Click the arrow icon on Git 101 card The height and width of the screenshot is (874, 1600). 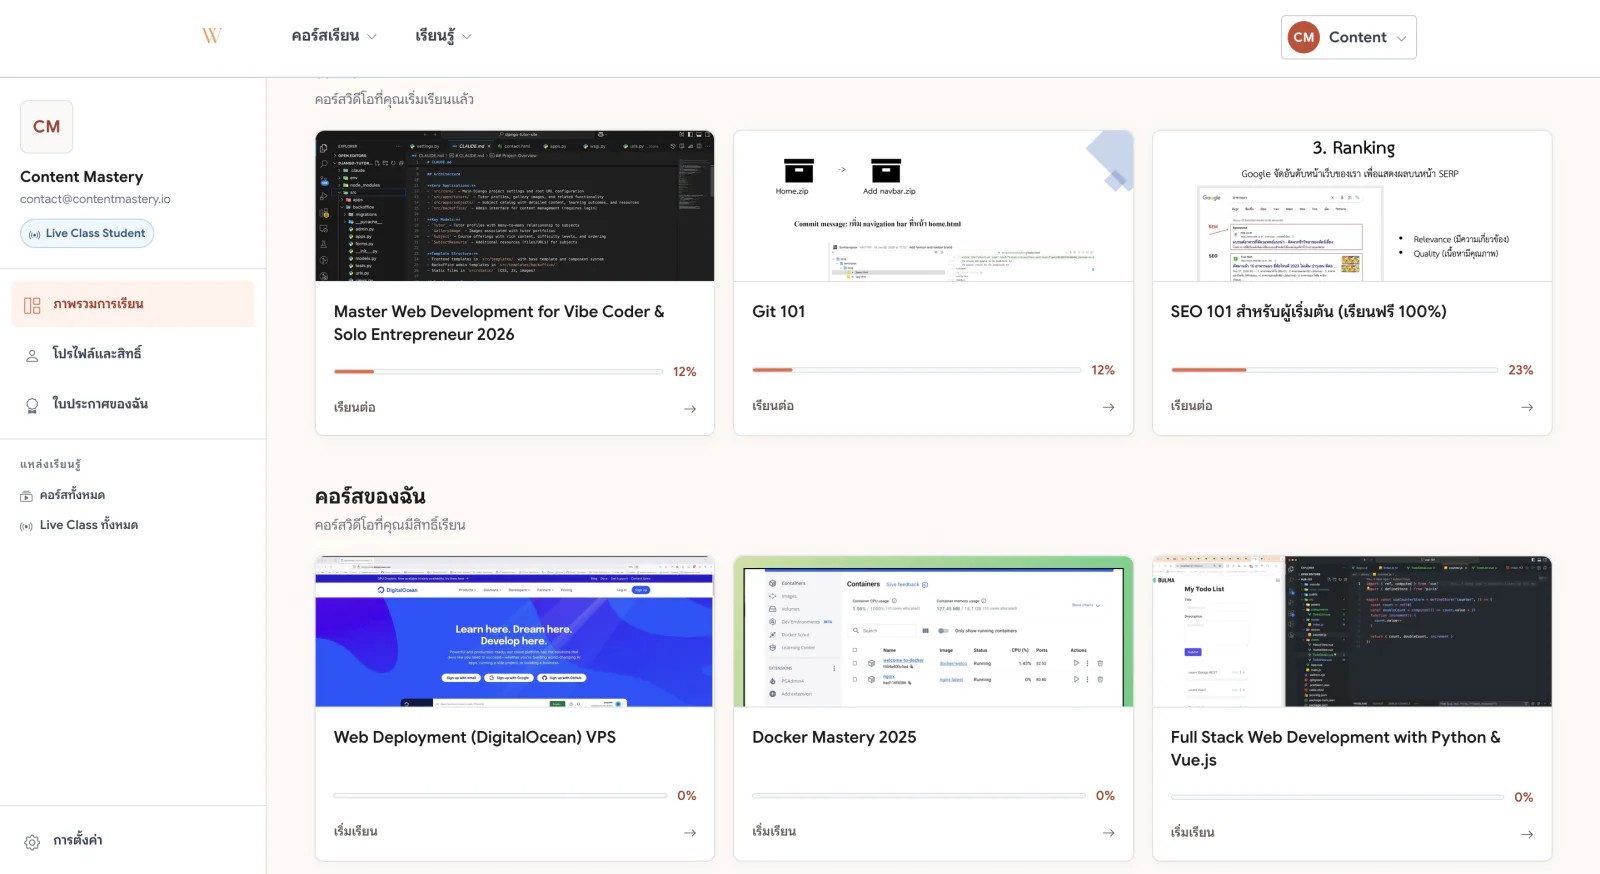click(1108, 407)
